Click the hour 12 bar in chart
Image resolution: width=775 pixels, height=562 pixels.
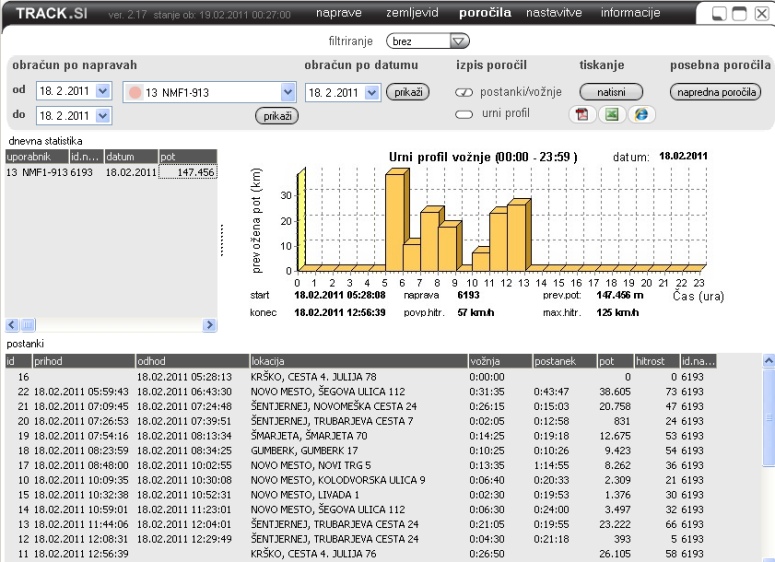pos(518,235)
